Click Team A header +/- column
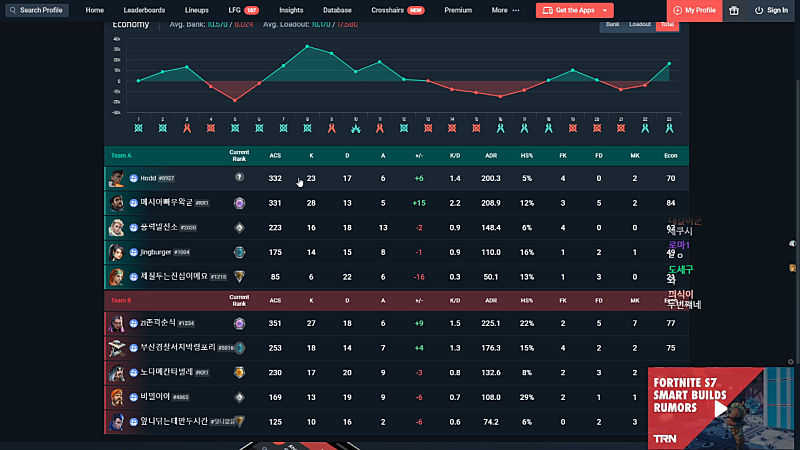Screen dimensions: 800x450 point(419,156)
